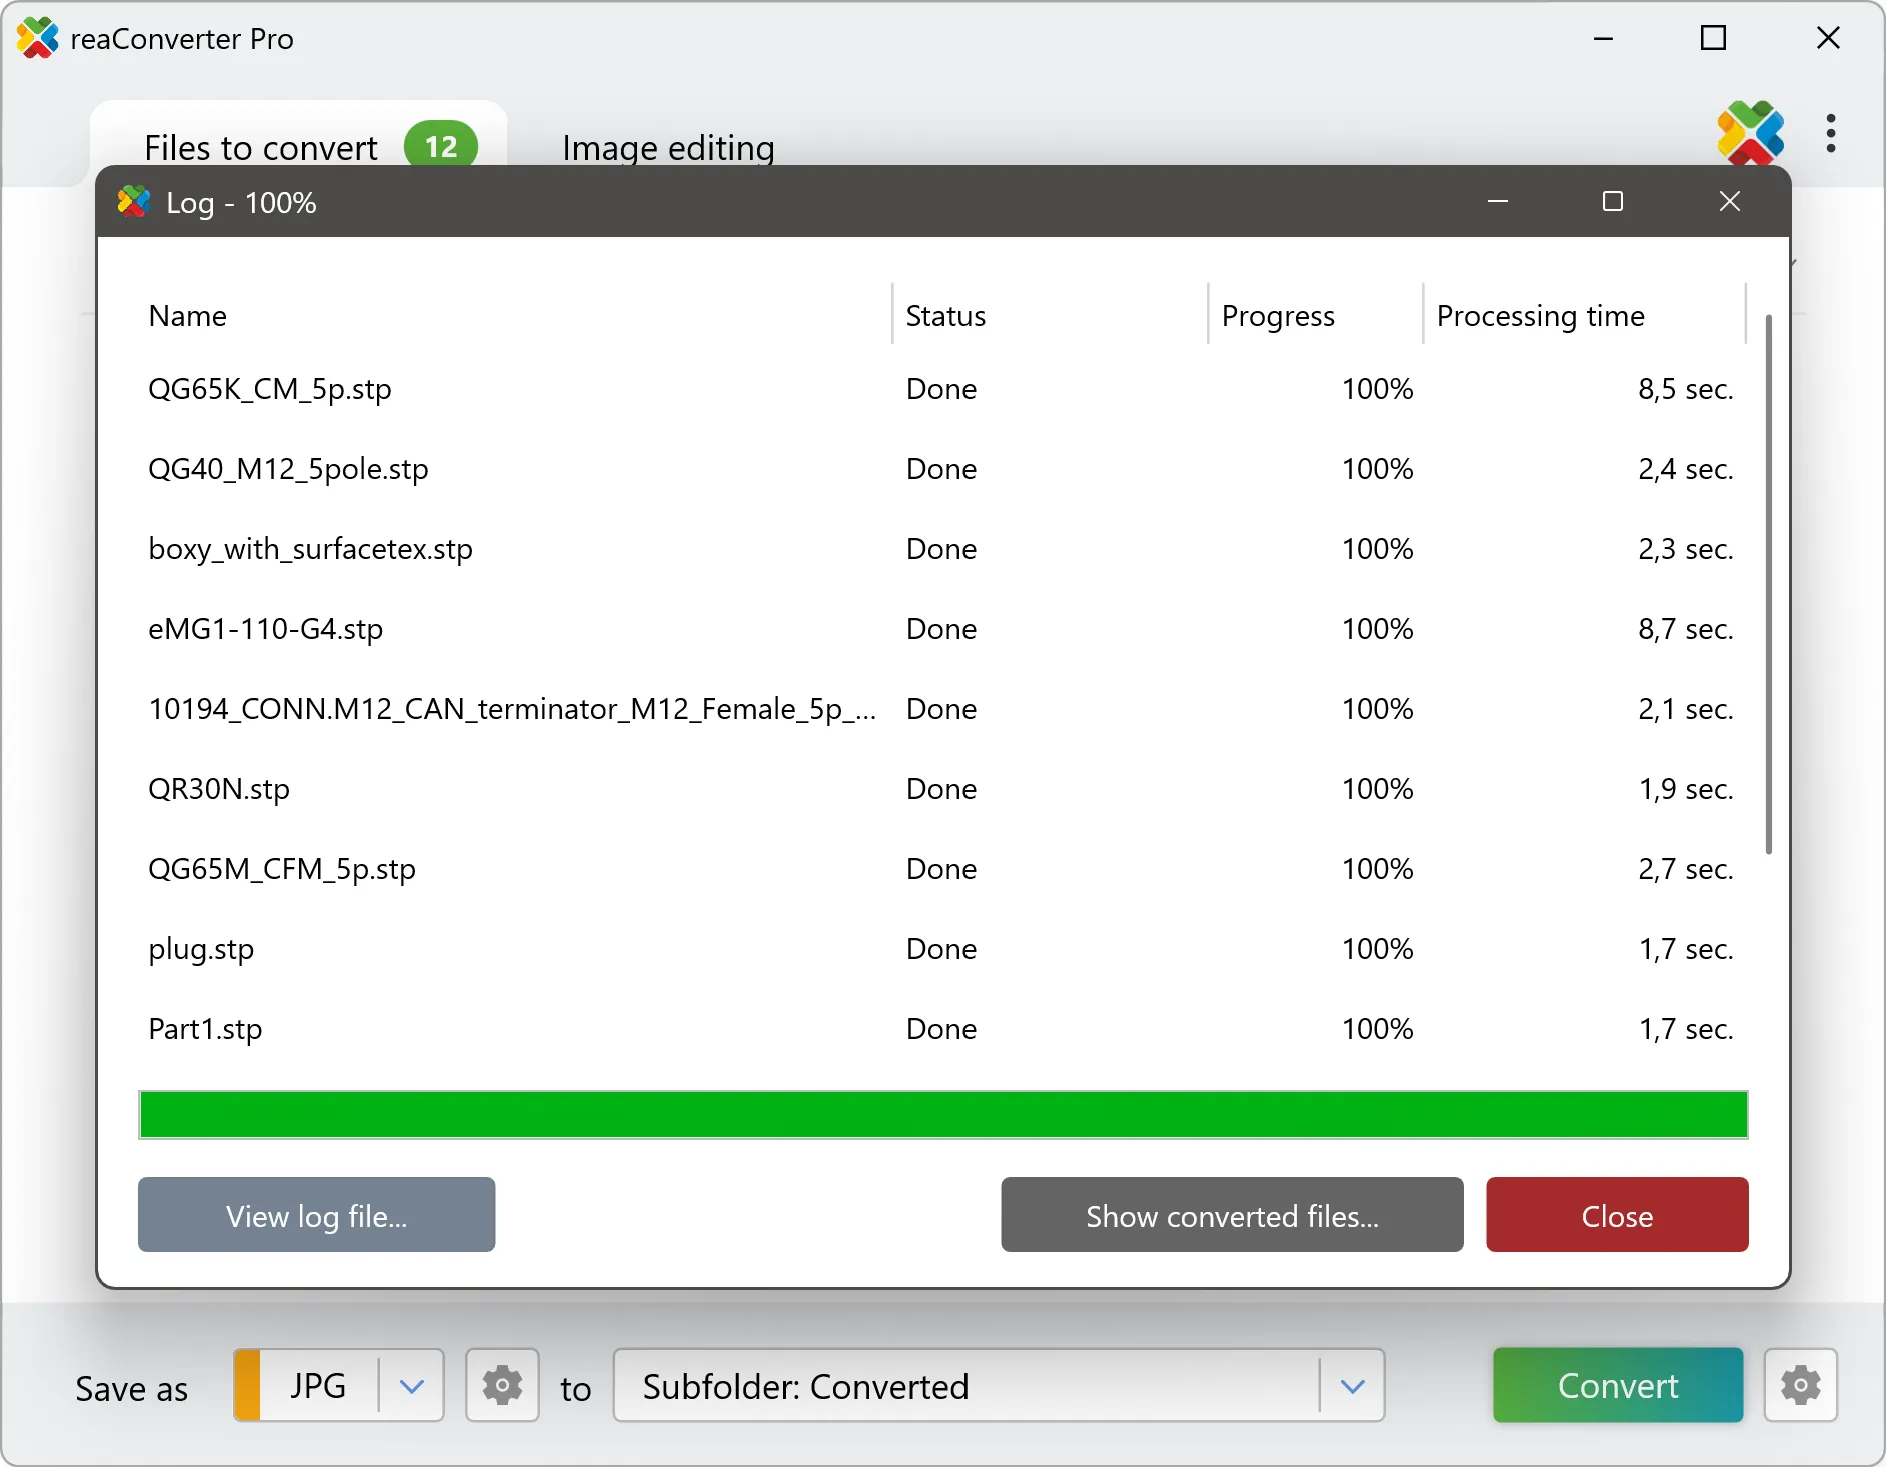Select the QG65K_CM_5p.stp row

tap(942, 389)
